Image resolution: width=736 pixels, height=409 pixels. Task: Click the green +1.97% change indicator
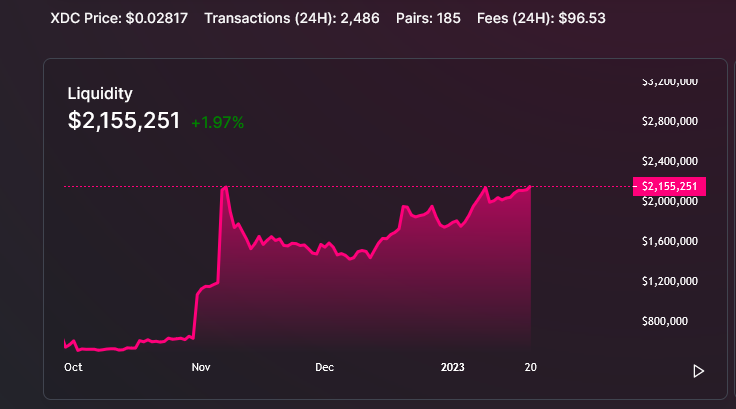coord(217,123)
